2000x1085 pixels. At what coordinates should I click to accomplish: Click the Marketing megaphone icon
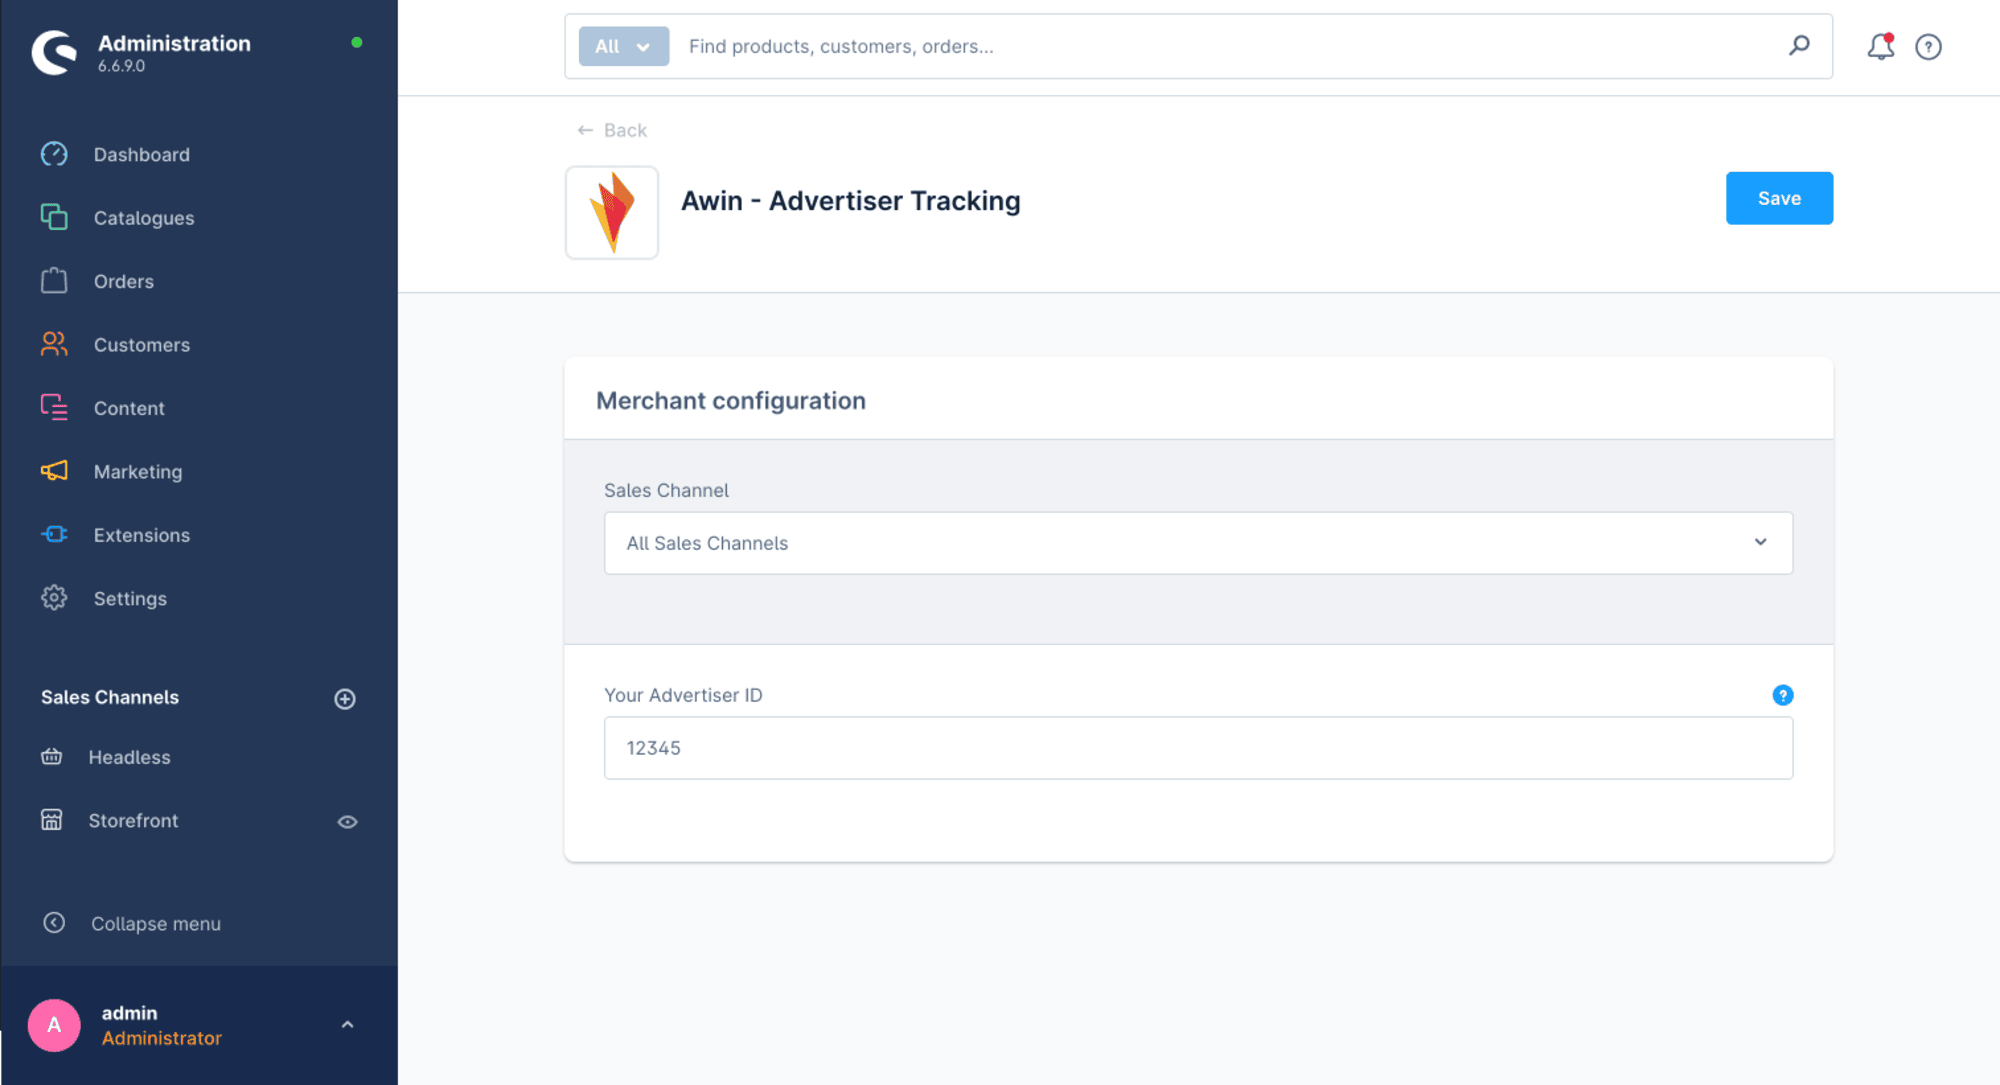(x=54, y=471)
